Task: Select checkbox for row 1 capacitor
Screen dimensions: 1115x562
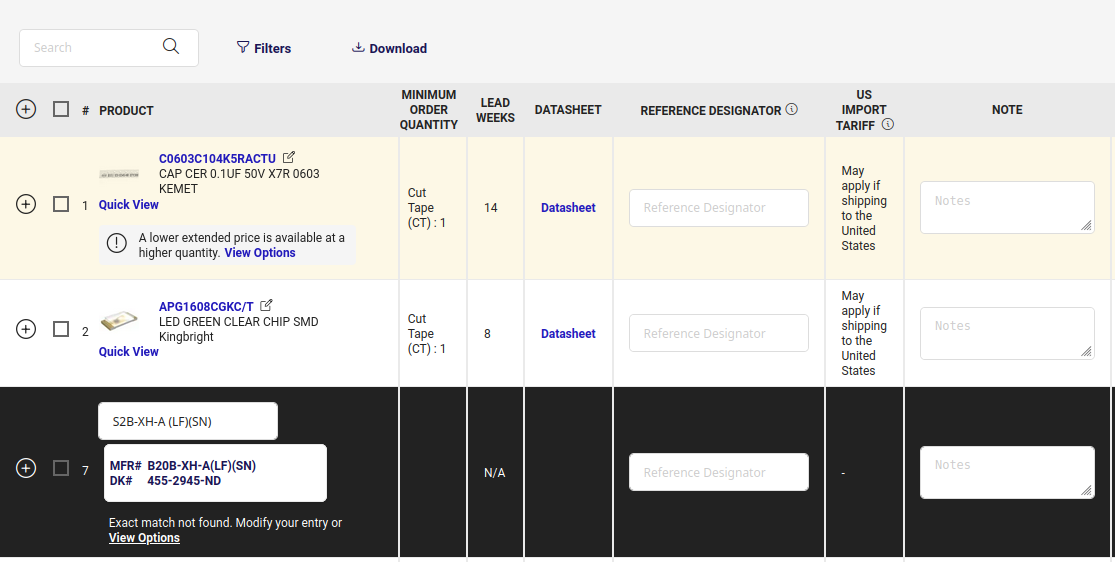Action: 61,204
